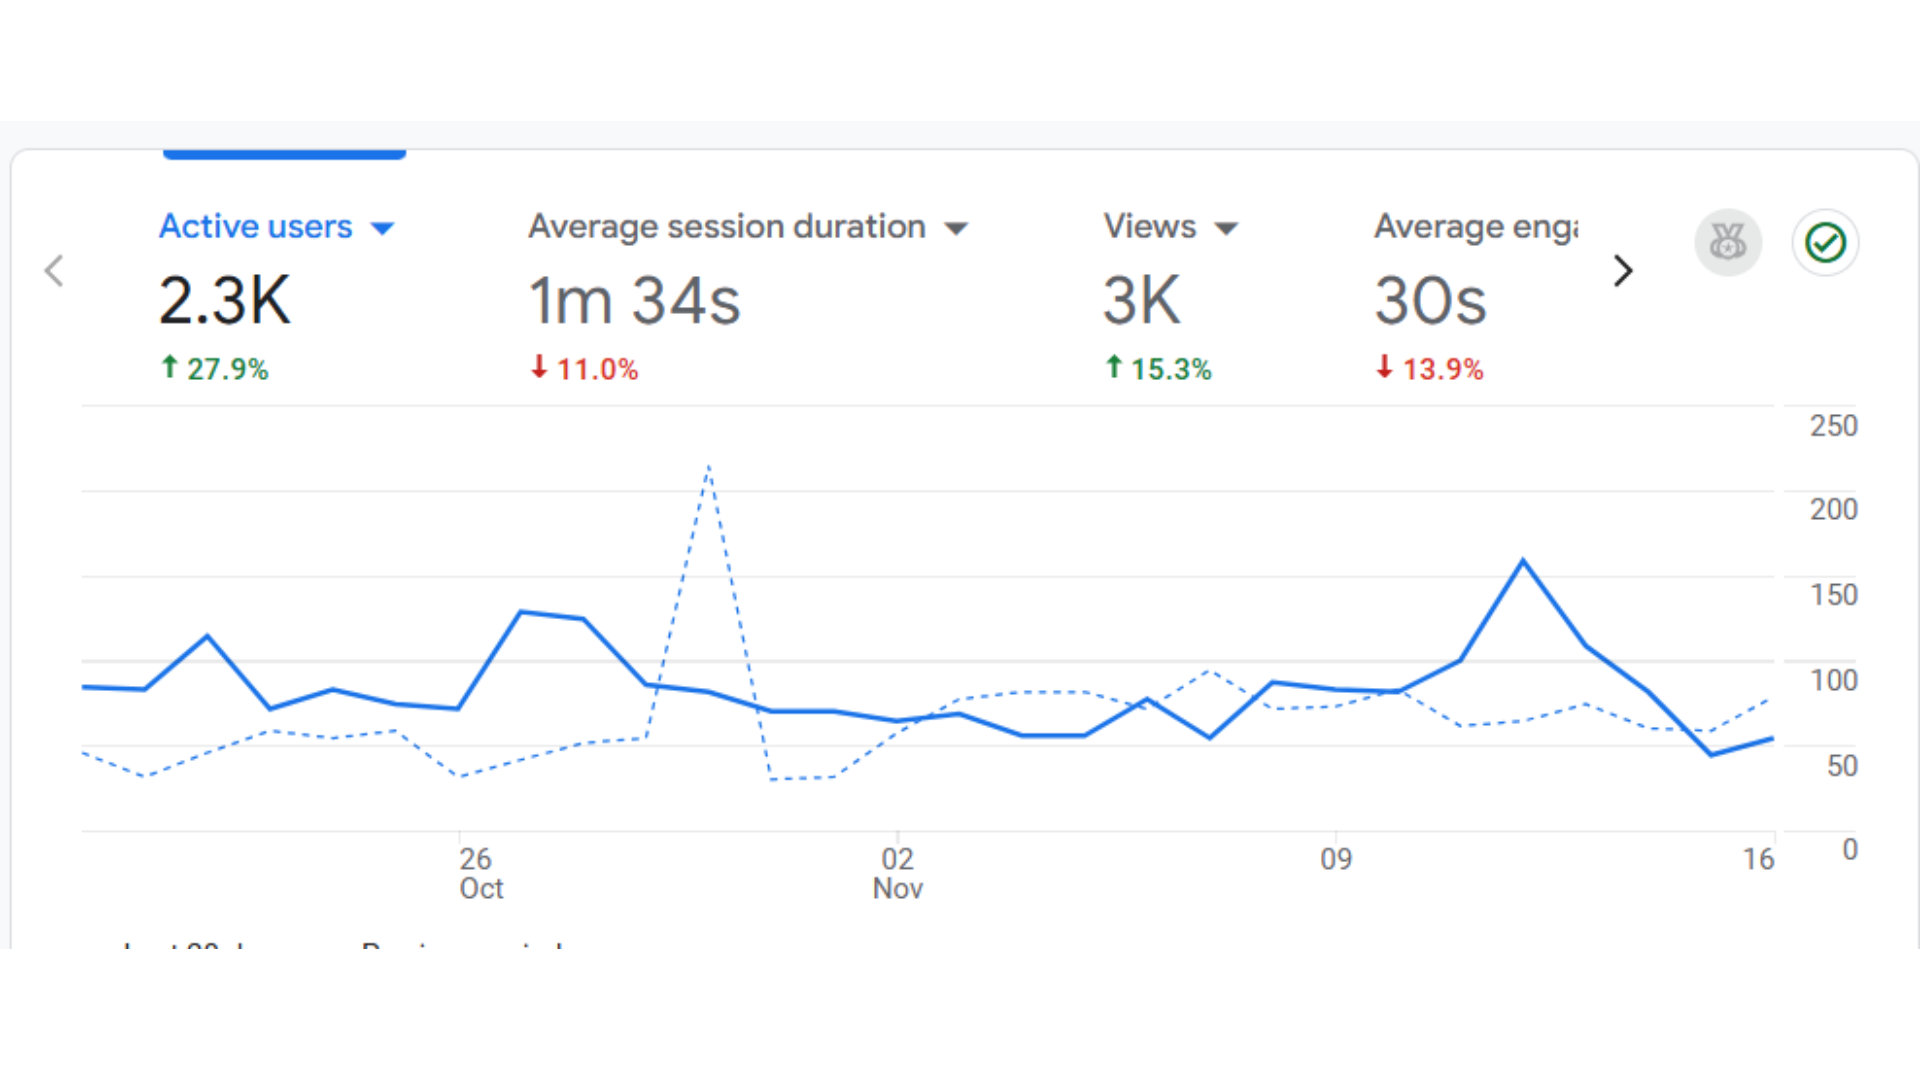Click the benchmarking medal icon
Screen dimensions: 1920x1070
(x=1727, y=242)
